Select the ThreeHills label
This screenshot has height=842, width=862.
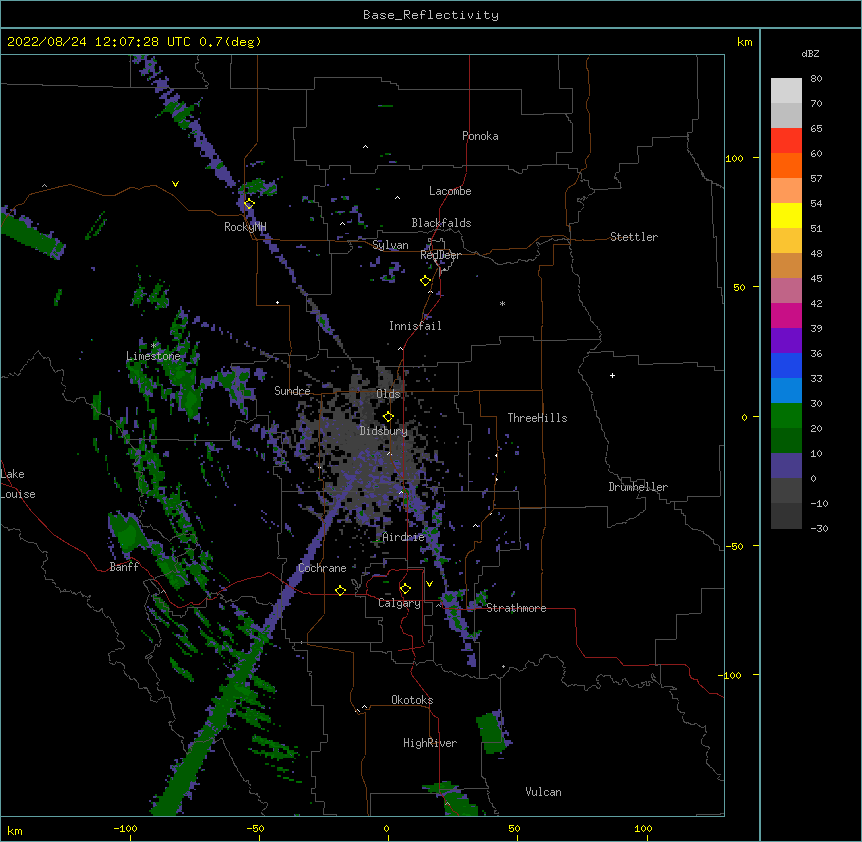537,418
